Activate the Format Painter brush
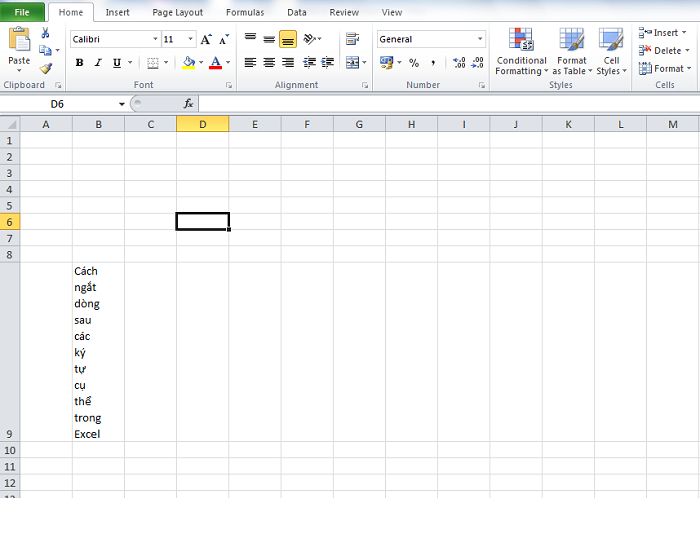Image resolution: width=700 pixels, height=534 pixels. (46, 68)
